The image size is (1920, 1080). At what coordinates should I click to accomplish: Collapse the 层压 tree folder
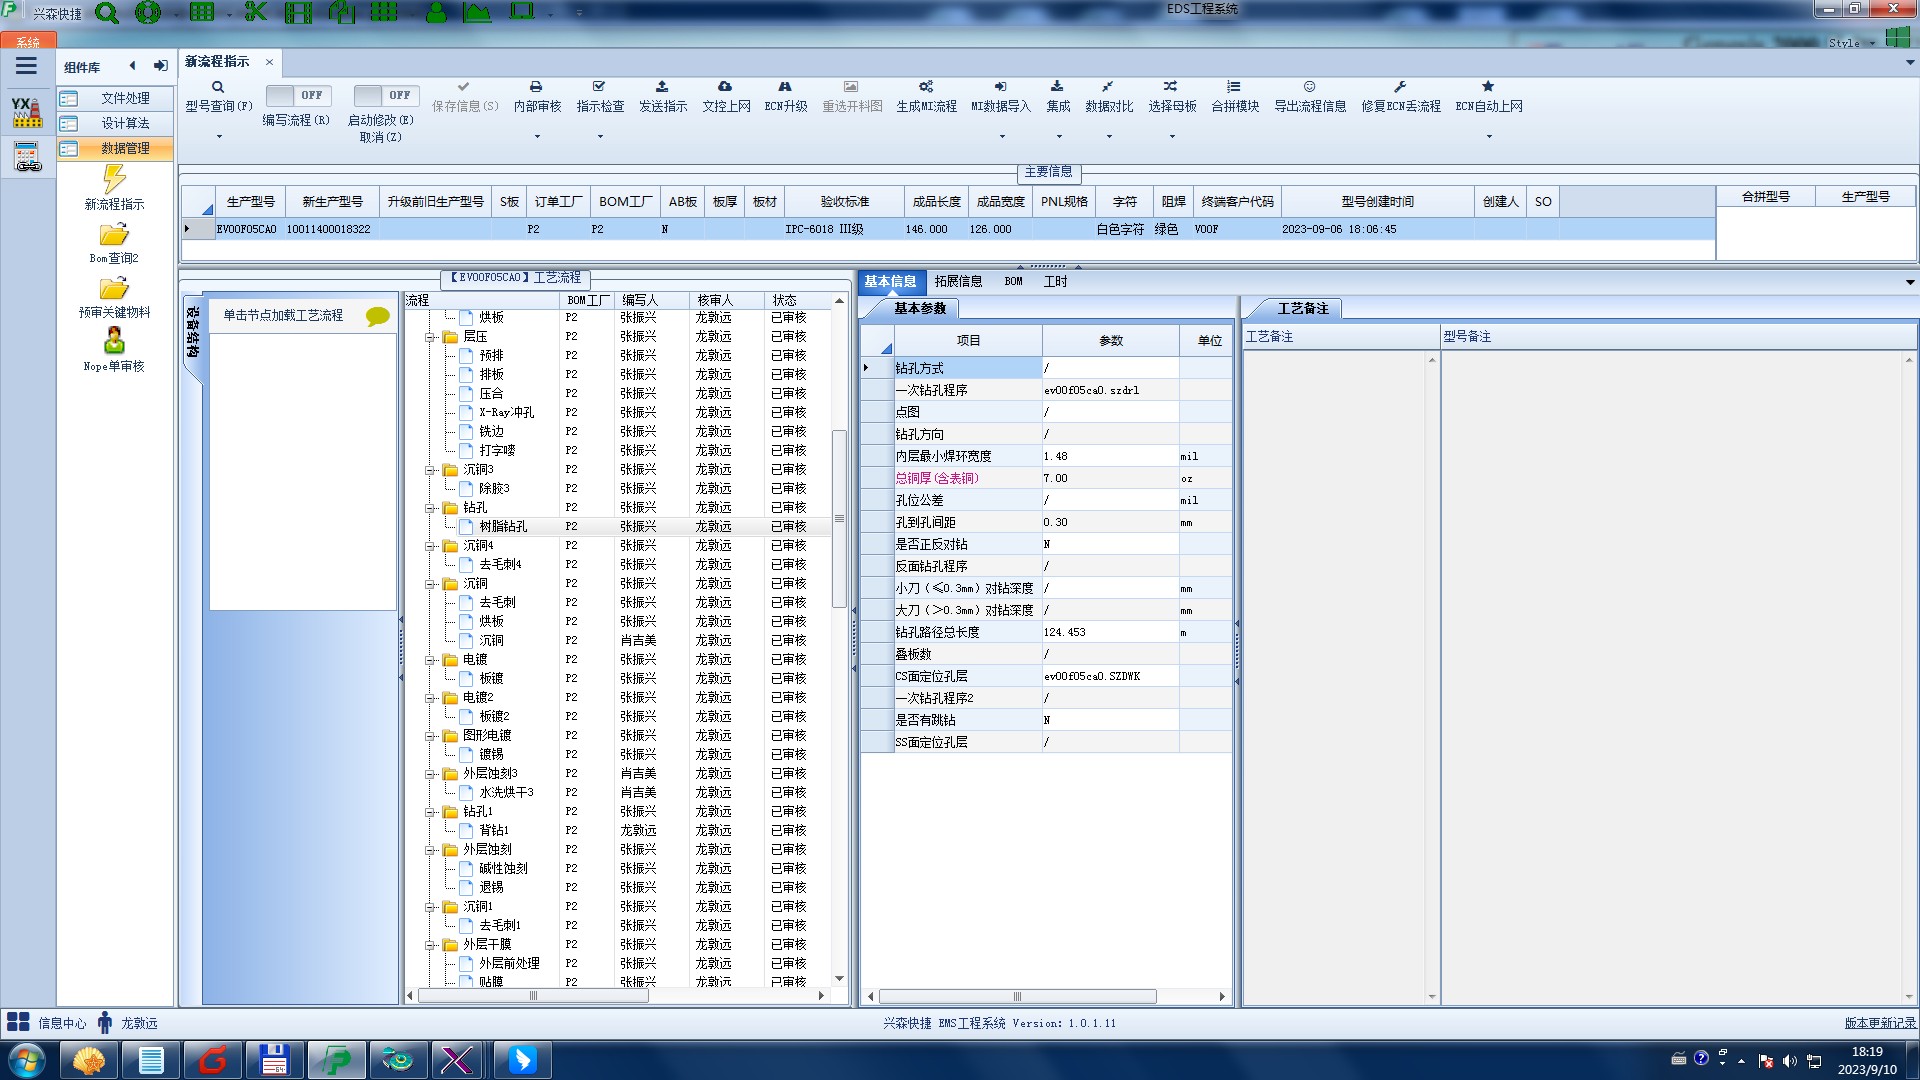pyautogui.click(x=430, y=337)
